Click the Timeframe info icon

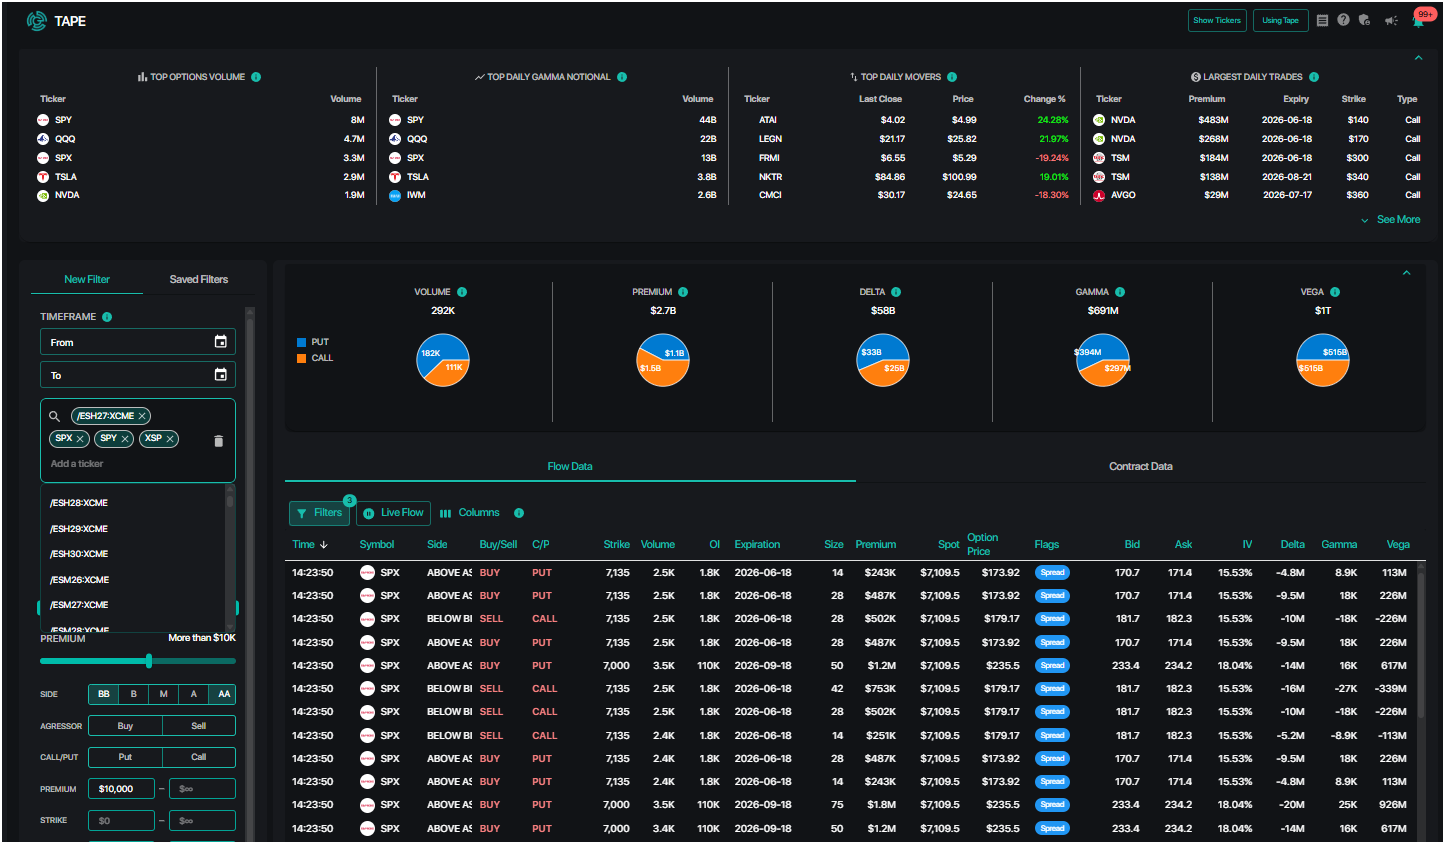click(107, 317)
